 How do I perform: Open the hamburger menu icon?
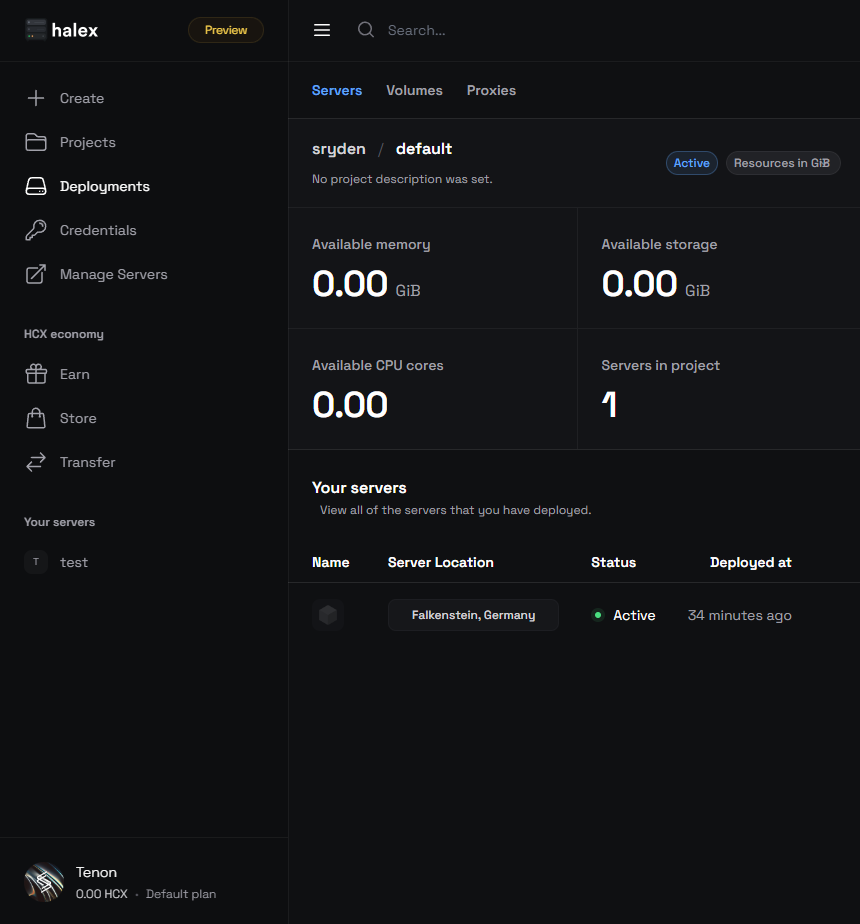(322, 30)
